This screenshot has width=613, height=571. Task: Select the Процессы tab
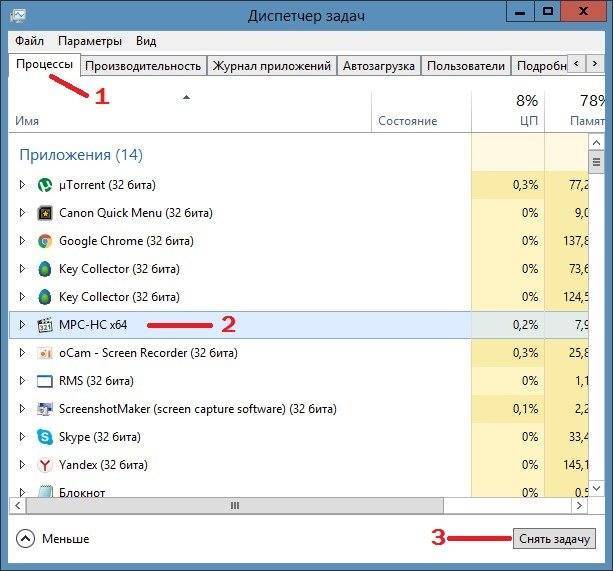pos(45,64)
